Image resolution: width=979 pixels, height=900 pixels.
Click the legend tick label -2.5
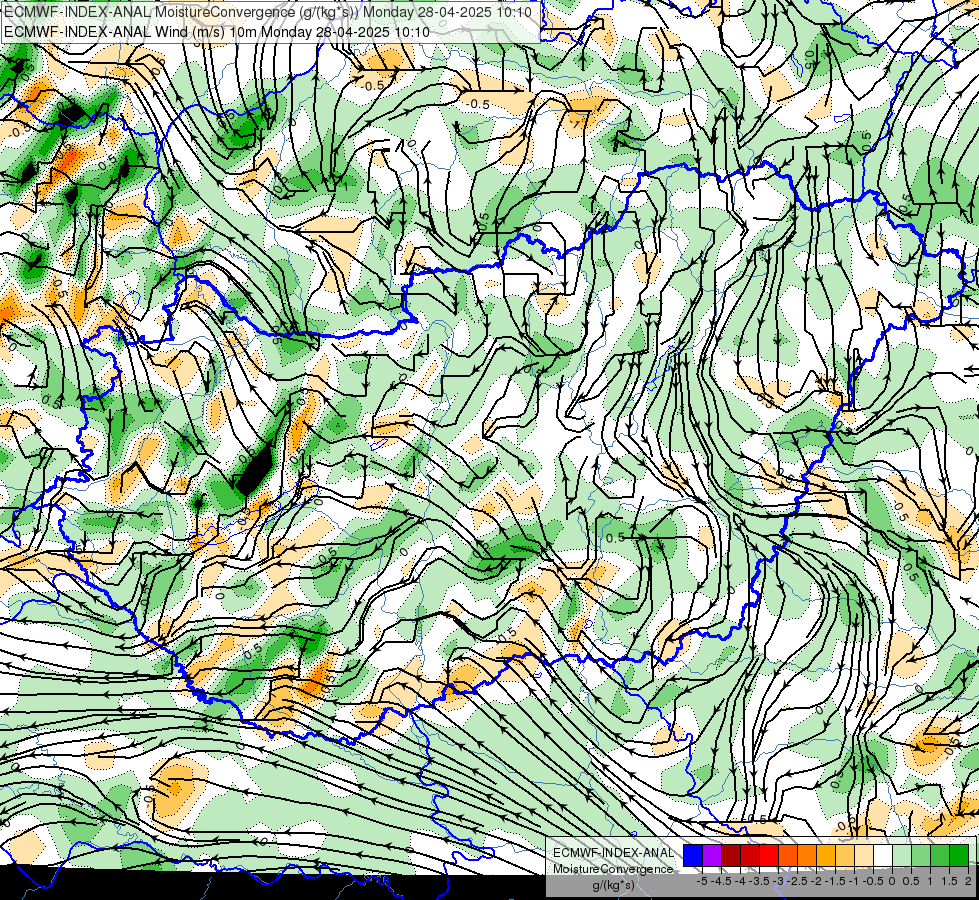point(797,881)
